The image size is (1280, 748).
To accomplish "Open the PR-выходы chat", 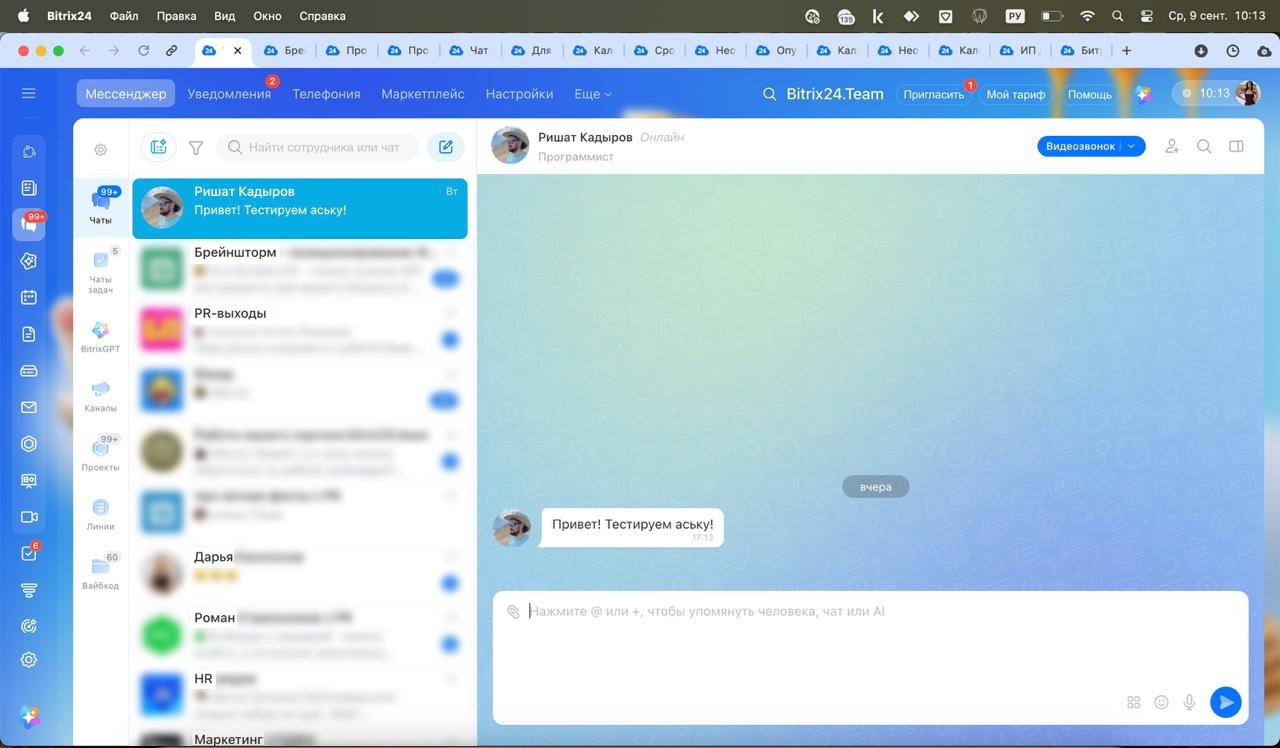I will 300,330.
